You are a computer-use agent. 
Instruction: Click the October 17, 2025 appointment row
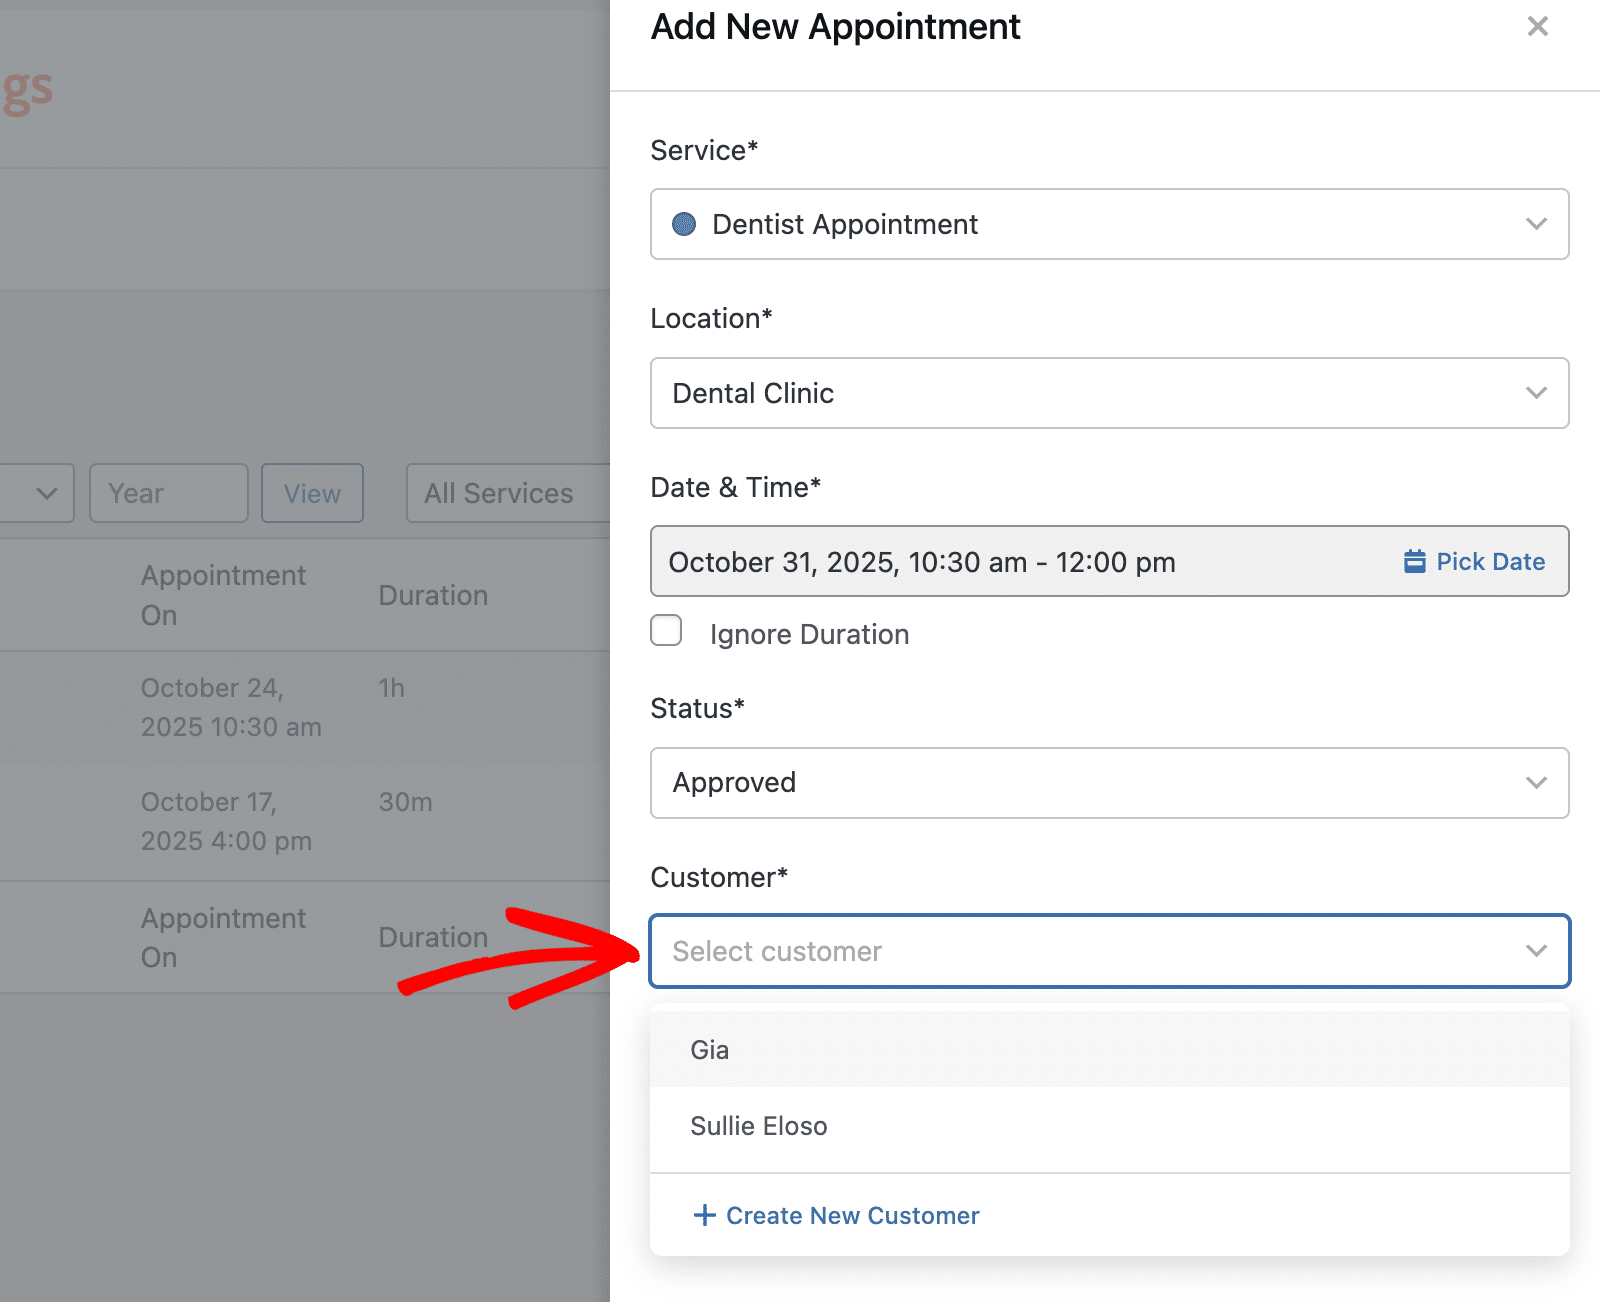pos(300,821)
